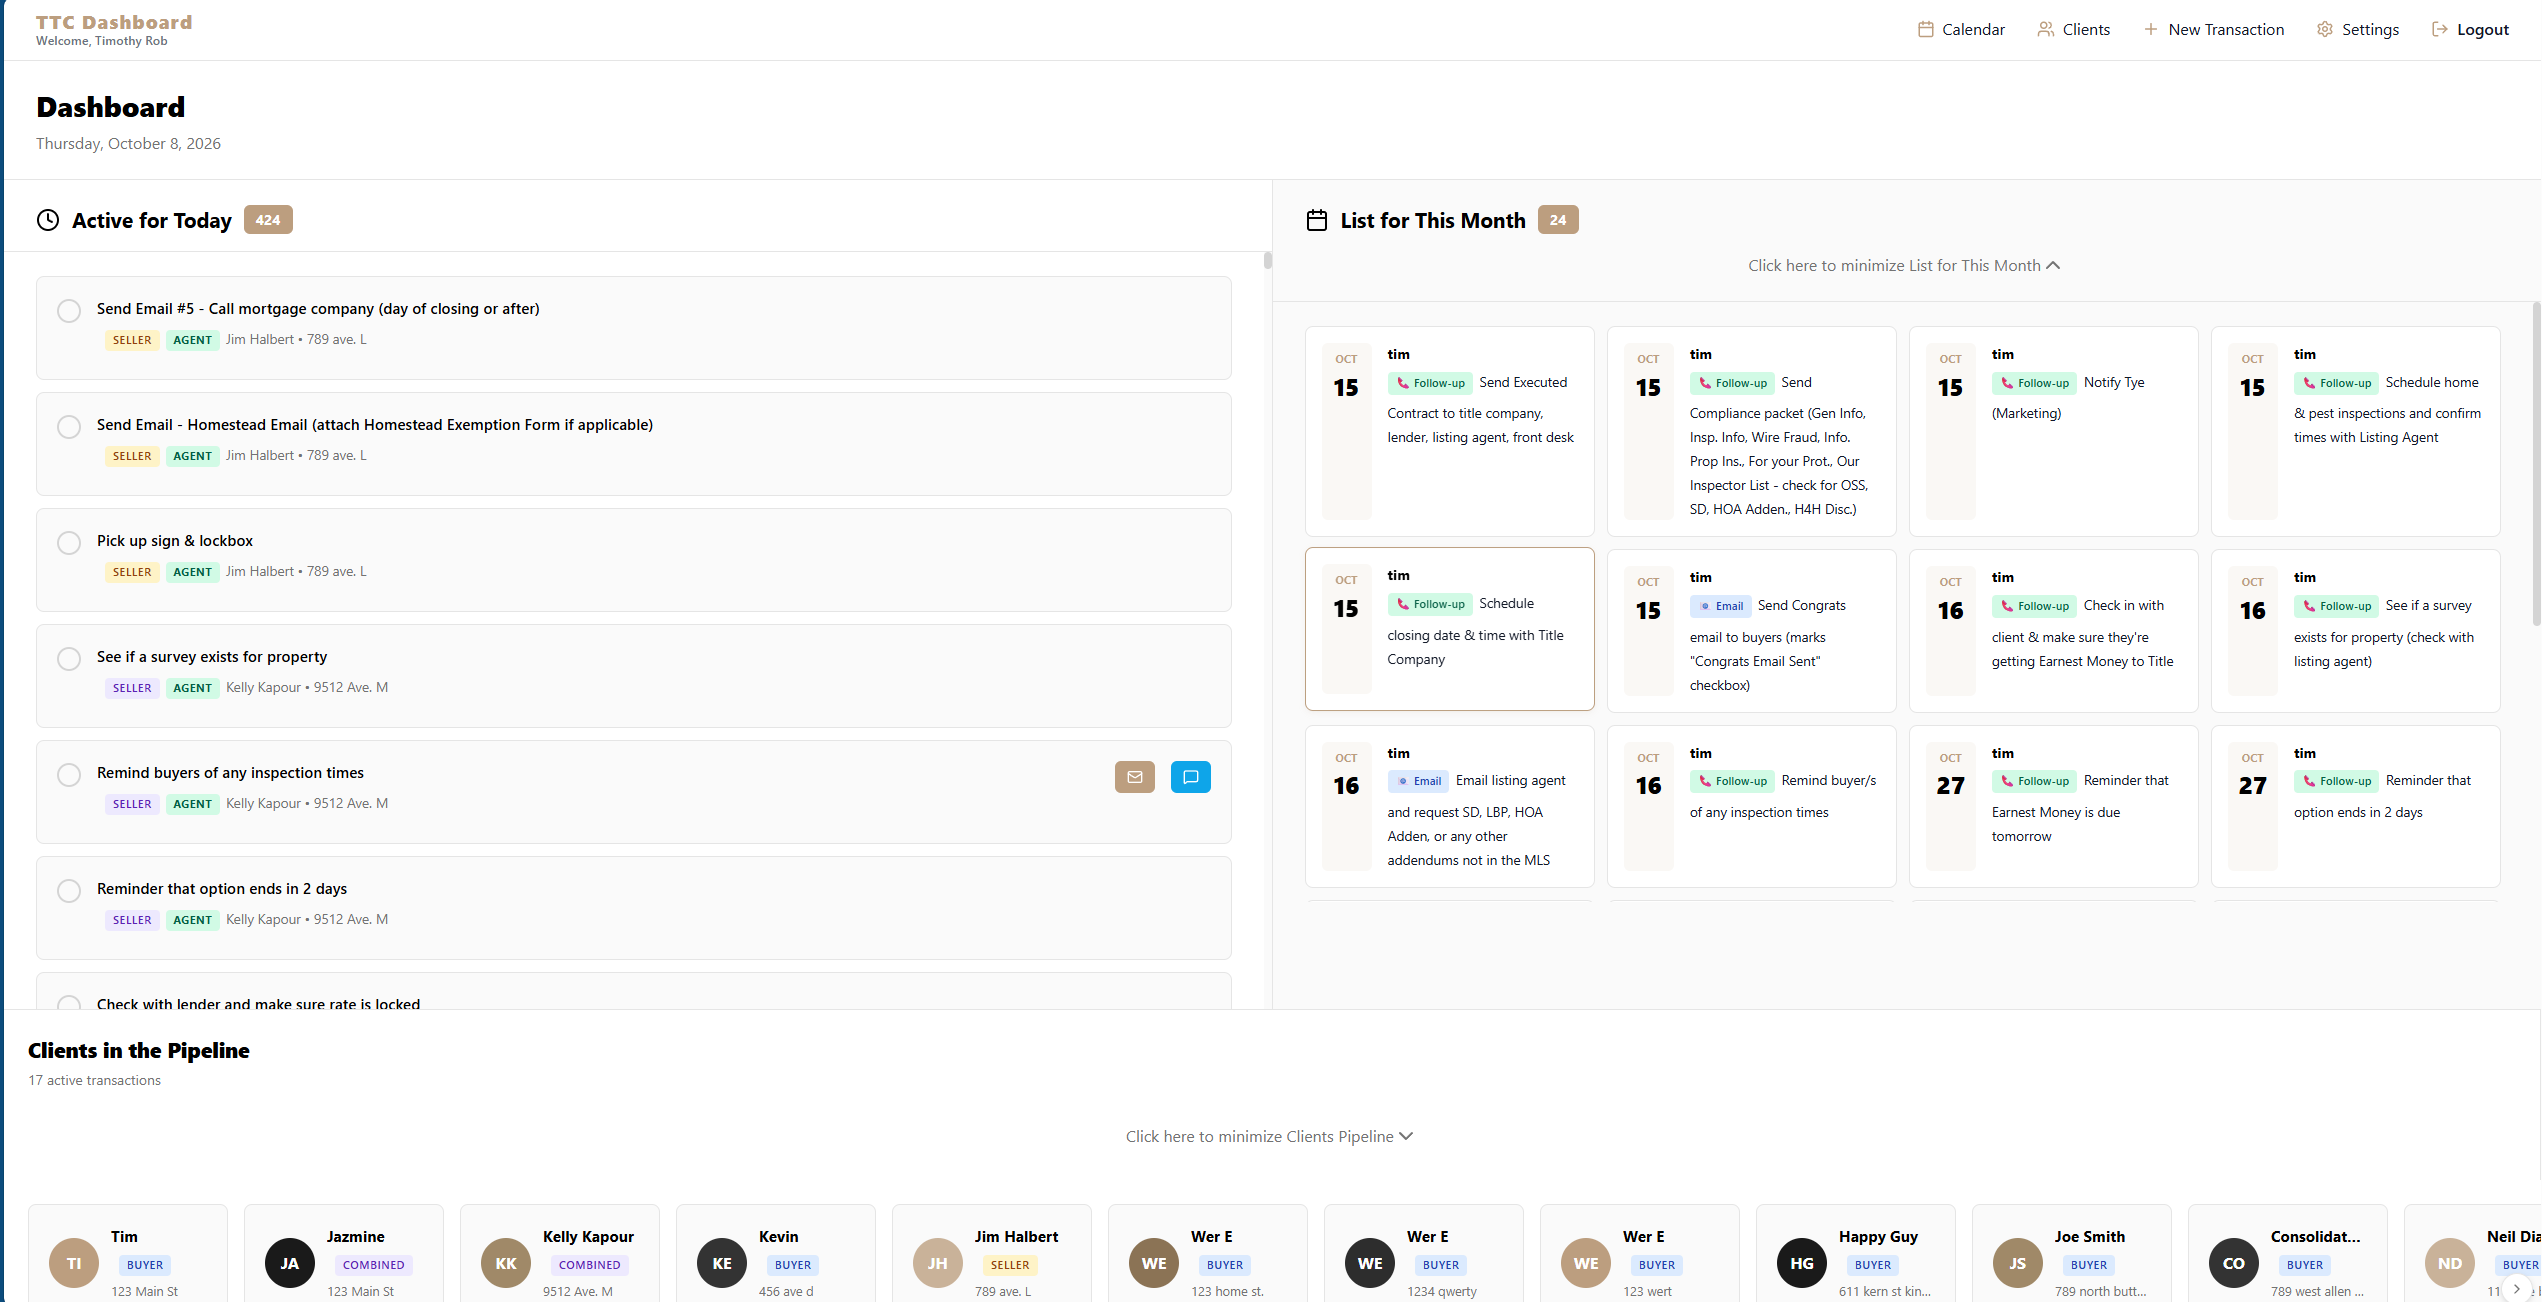Click the next arrow in the clients pipeline carousel

[2517, 1289]
